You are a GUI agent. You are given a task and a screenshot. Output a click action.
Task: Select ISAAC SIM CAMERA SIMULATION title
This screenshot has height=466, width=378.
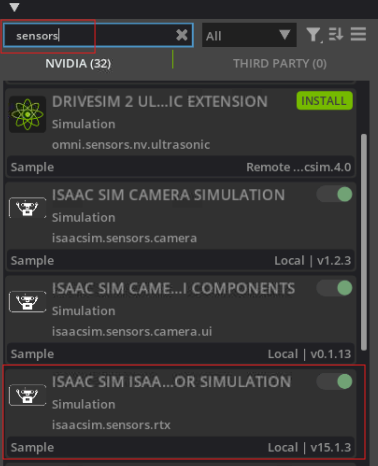[168, 195]
